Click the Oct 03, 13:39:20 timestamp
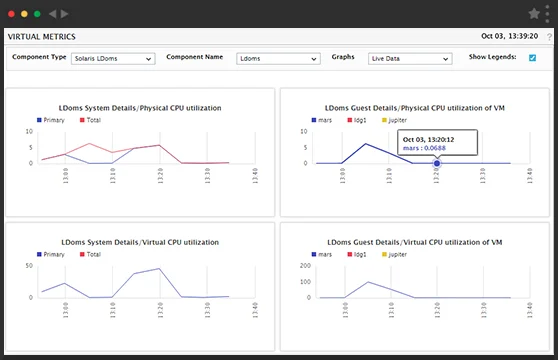 click(x=510, y=36)
